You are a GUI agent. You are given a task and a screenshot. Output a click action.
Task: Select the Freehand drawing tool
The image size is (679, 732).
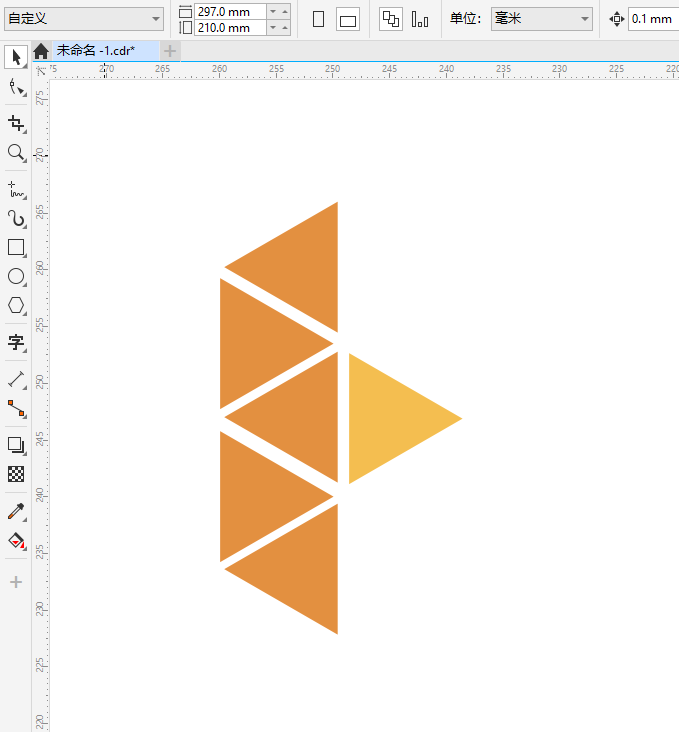click(16, 190)
